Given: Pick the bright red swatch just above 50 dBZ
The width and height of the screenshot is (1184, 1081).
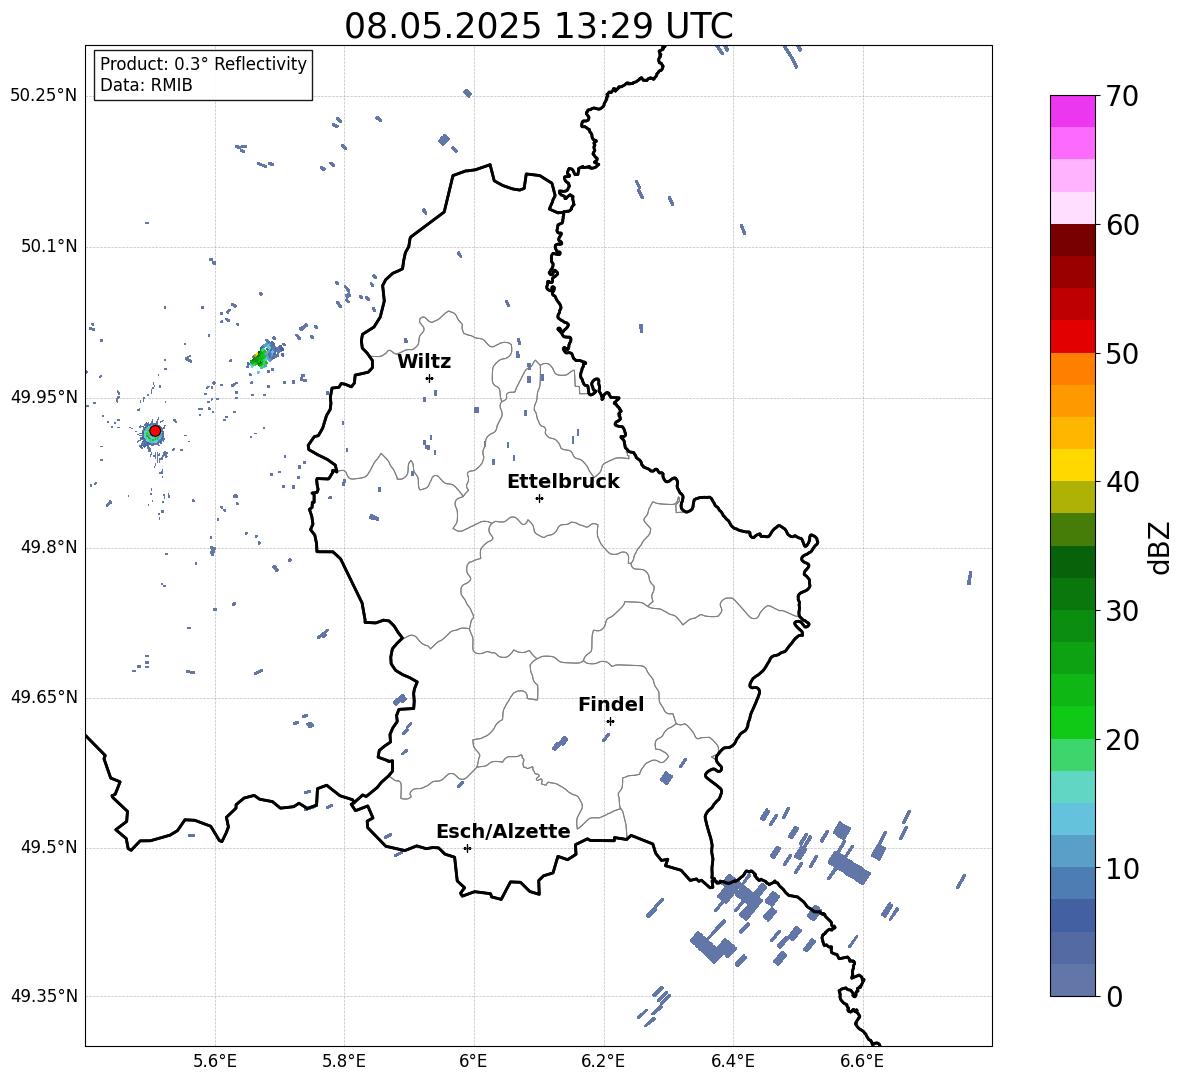Looking at the screenshot, I should (1072, 337).
